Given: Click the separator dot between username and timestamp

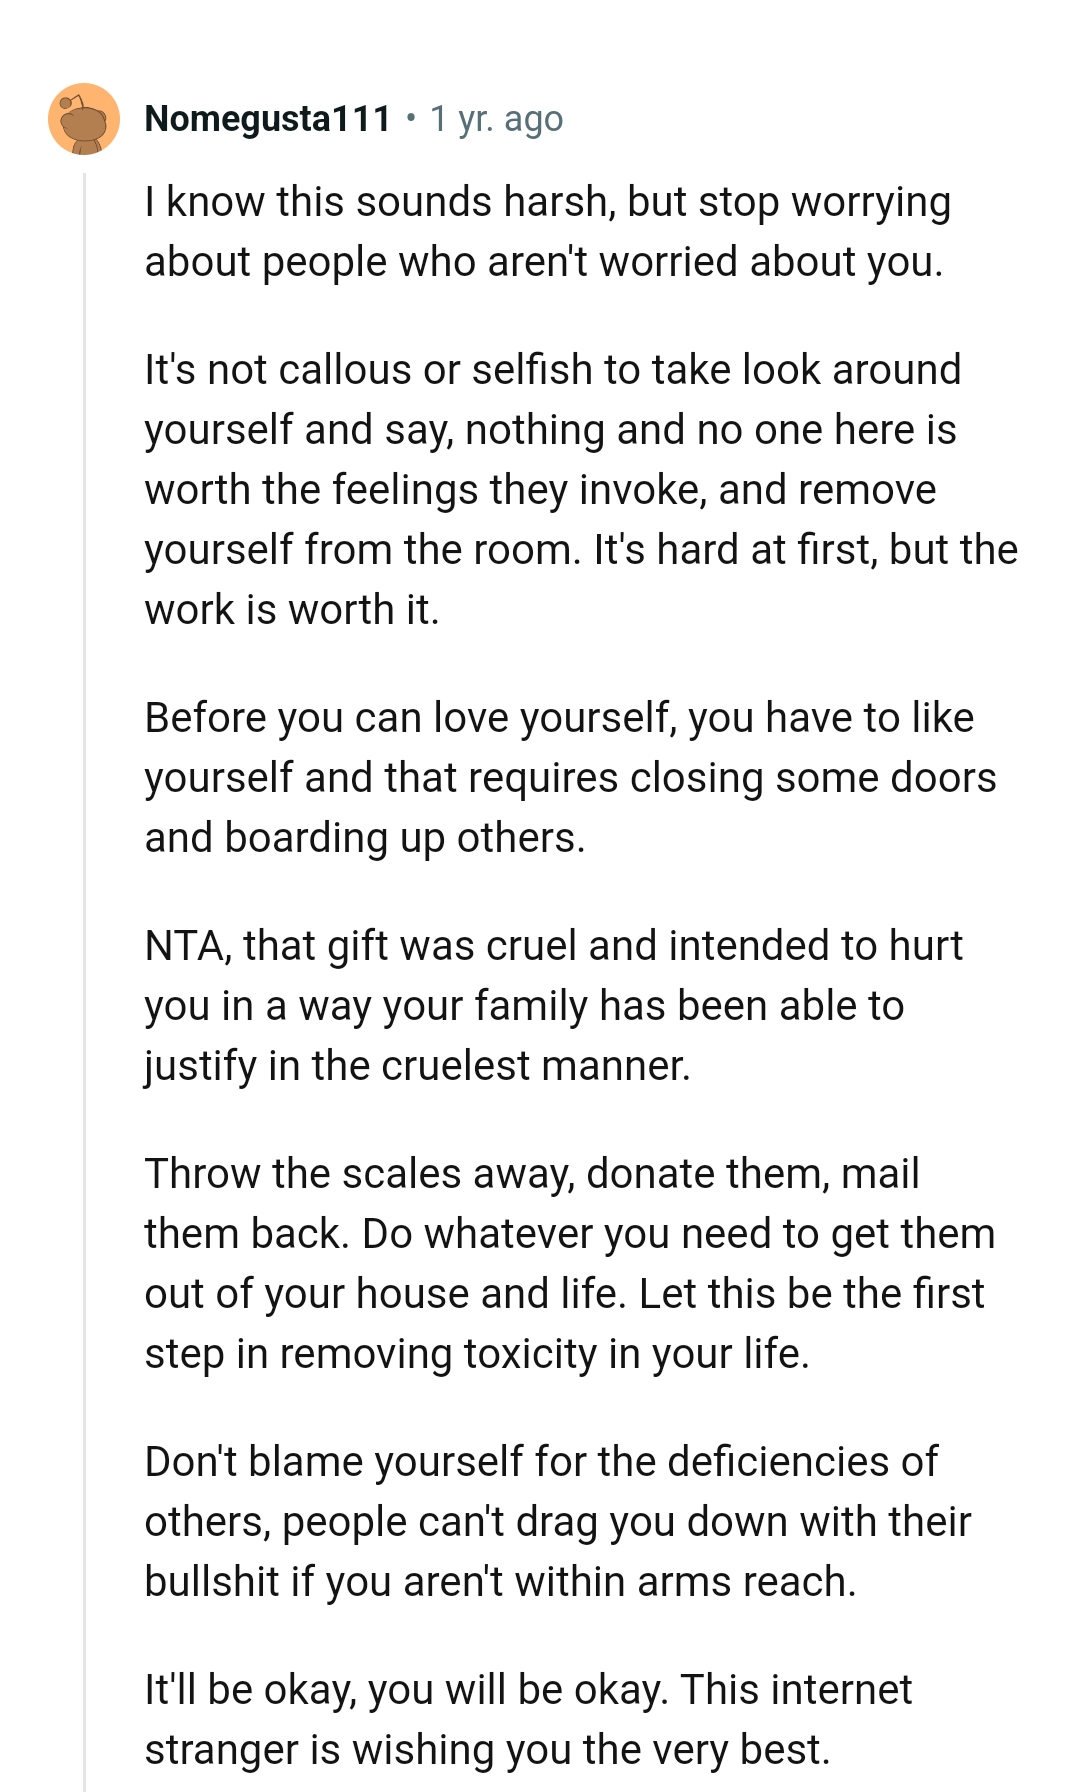Looking at the screenshot, I should click(411, 119).
